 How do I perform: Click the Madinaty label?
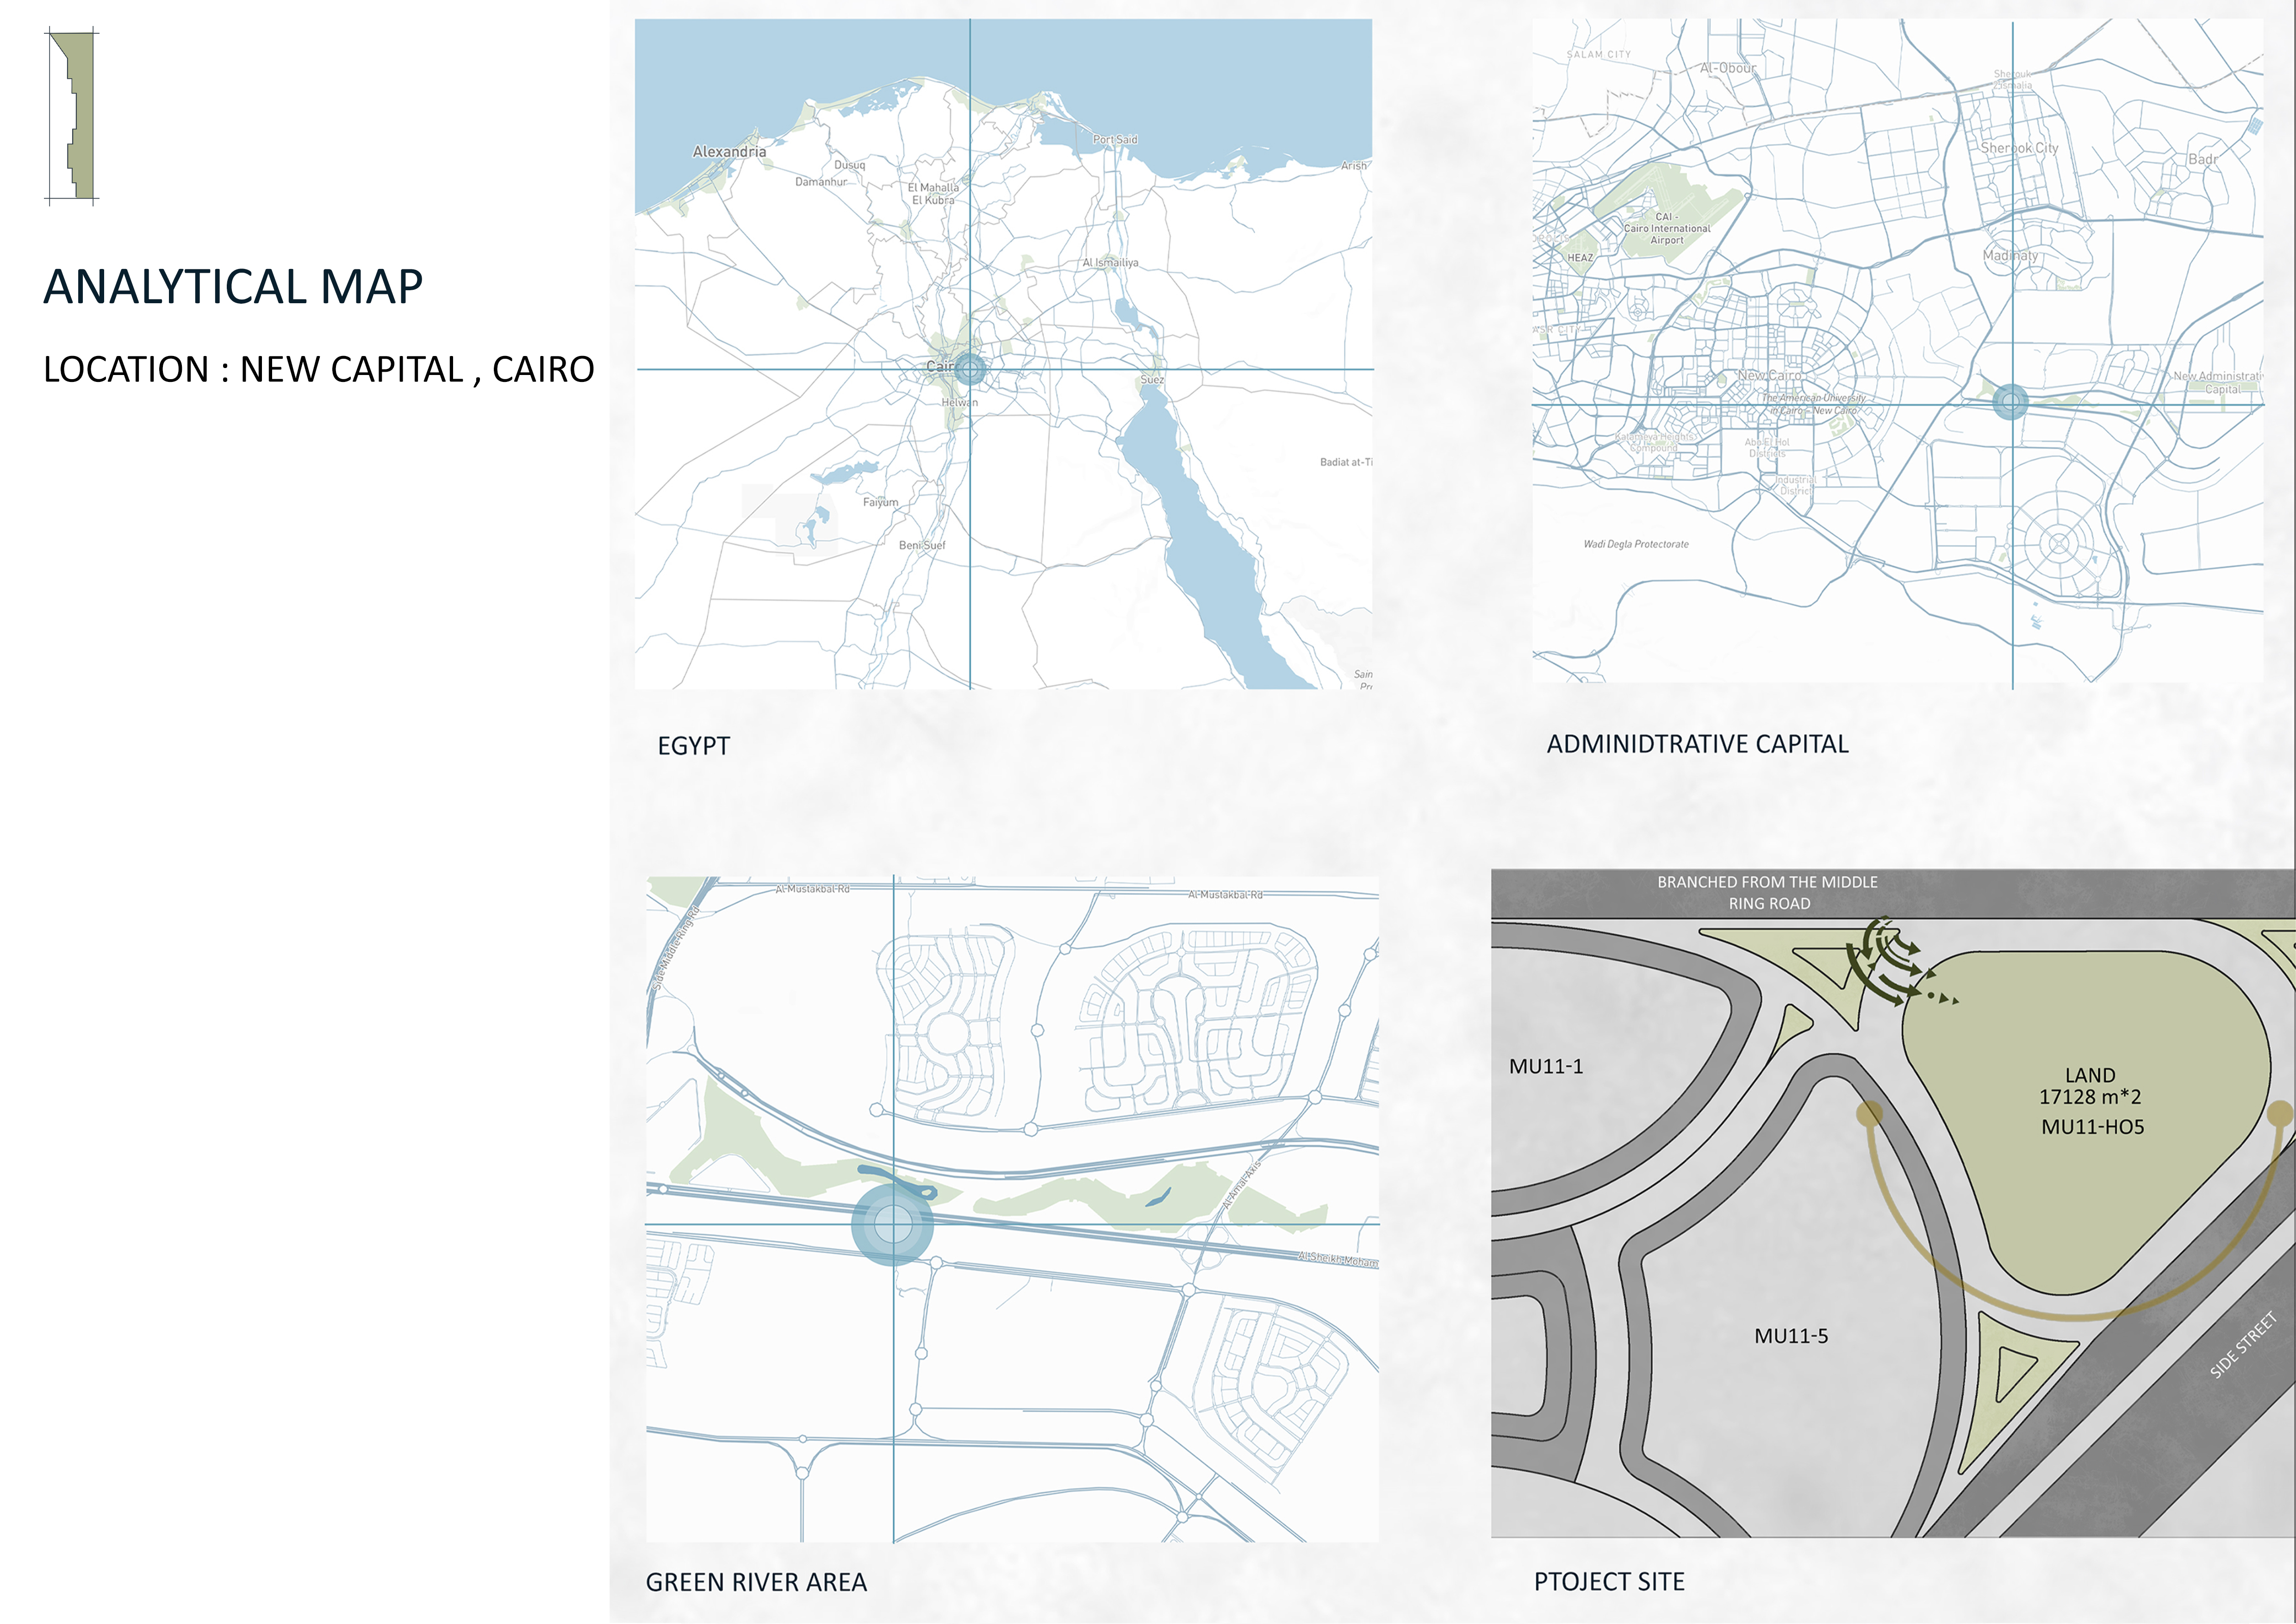point(2010,256)
